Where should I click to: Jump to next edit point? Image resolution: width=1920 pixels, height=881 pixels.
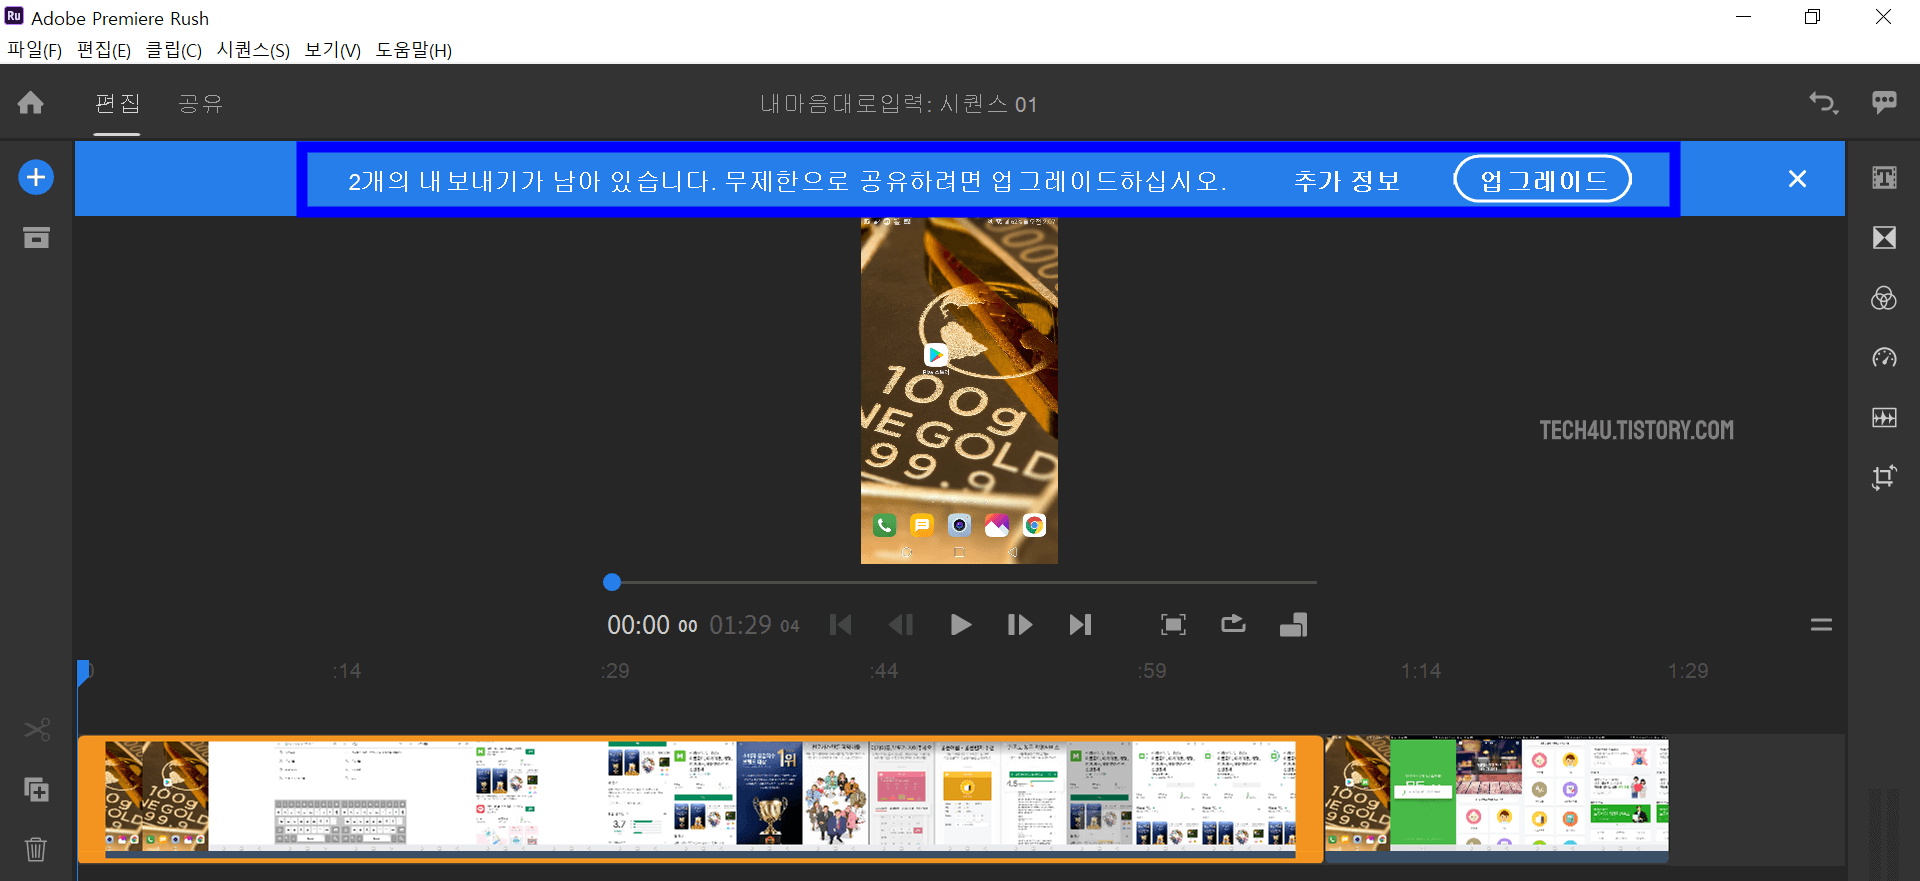coord(1080,625)
